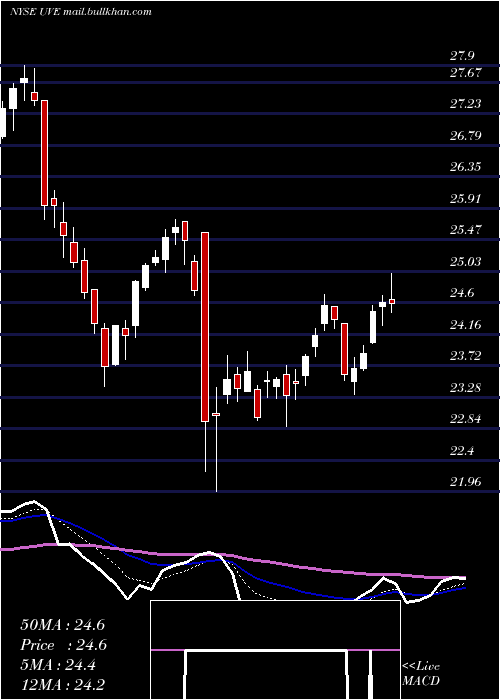
Task: Click the 27.67 price axis label
Action: pos(466,72)
